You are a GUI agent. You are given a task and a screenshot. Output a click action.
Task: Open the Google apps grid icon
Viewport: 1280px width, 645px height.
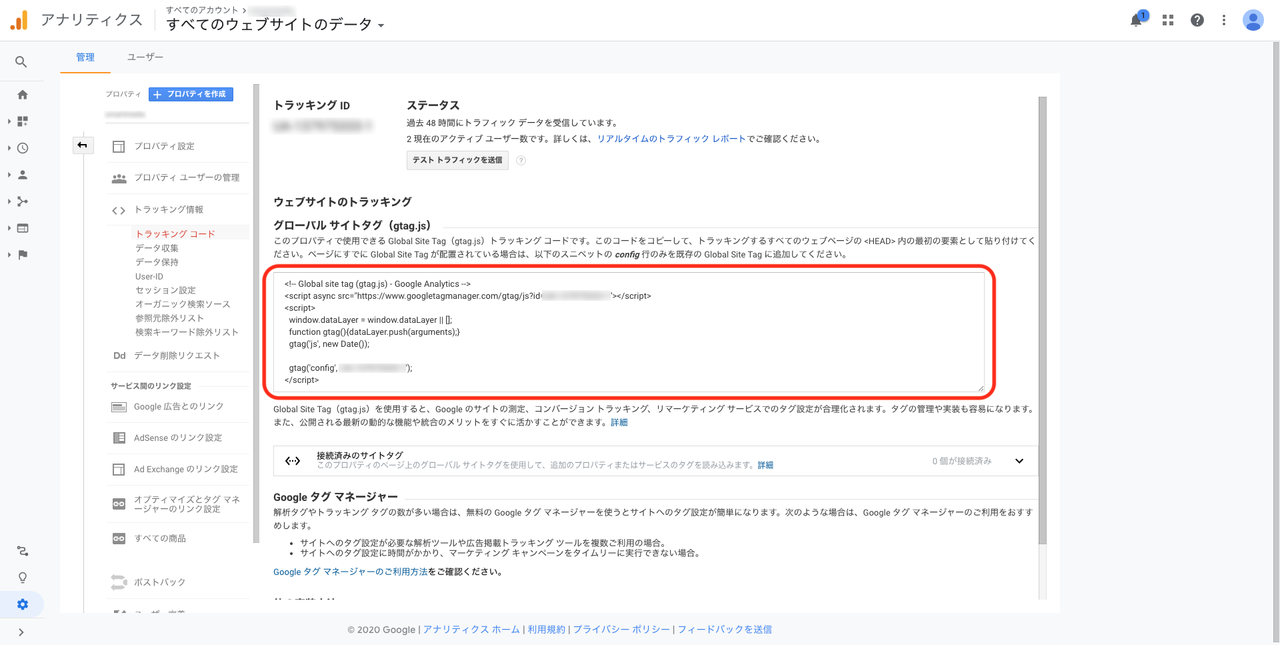[x=1167, y=20]
